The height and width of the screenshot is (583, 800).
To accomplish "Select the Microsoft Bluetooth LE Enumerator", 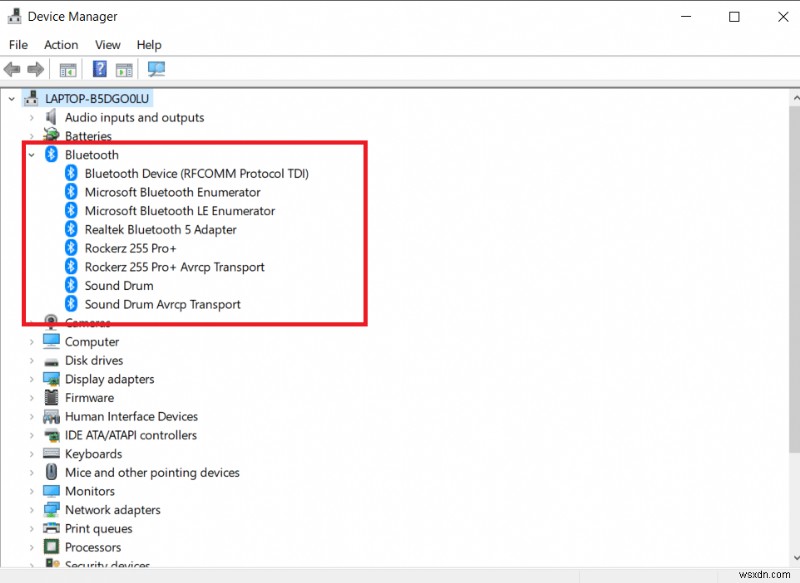I will click(x=180, y=210).
